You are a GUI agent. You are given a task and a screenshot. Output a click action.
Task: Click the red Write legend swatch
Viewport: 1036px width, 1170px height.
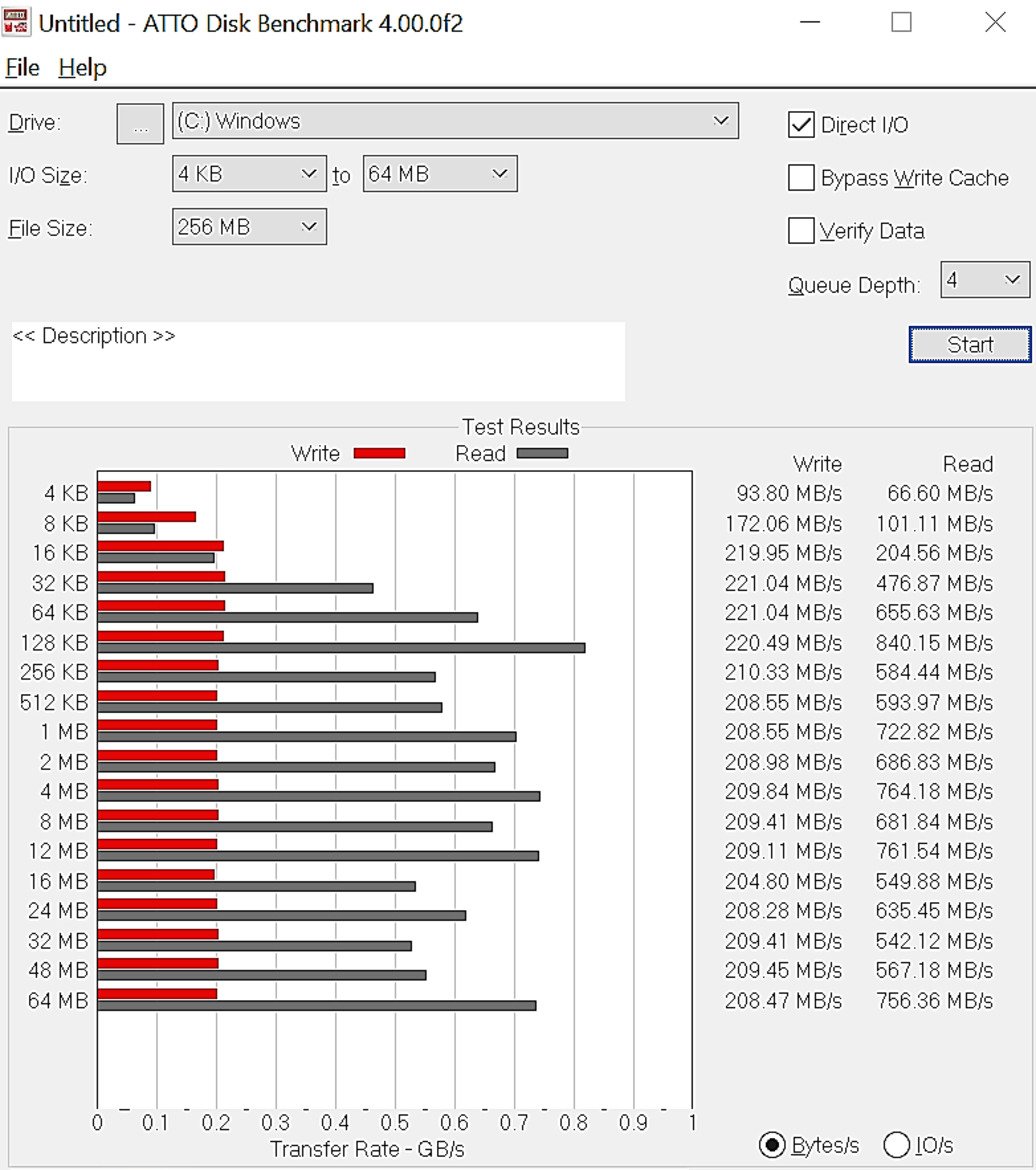[379, 453]
